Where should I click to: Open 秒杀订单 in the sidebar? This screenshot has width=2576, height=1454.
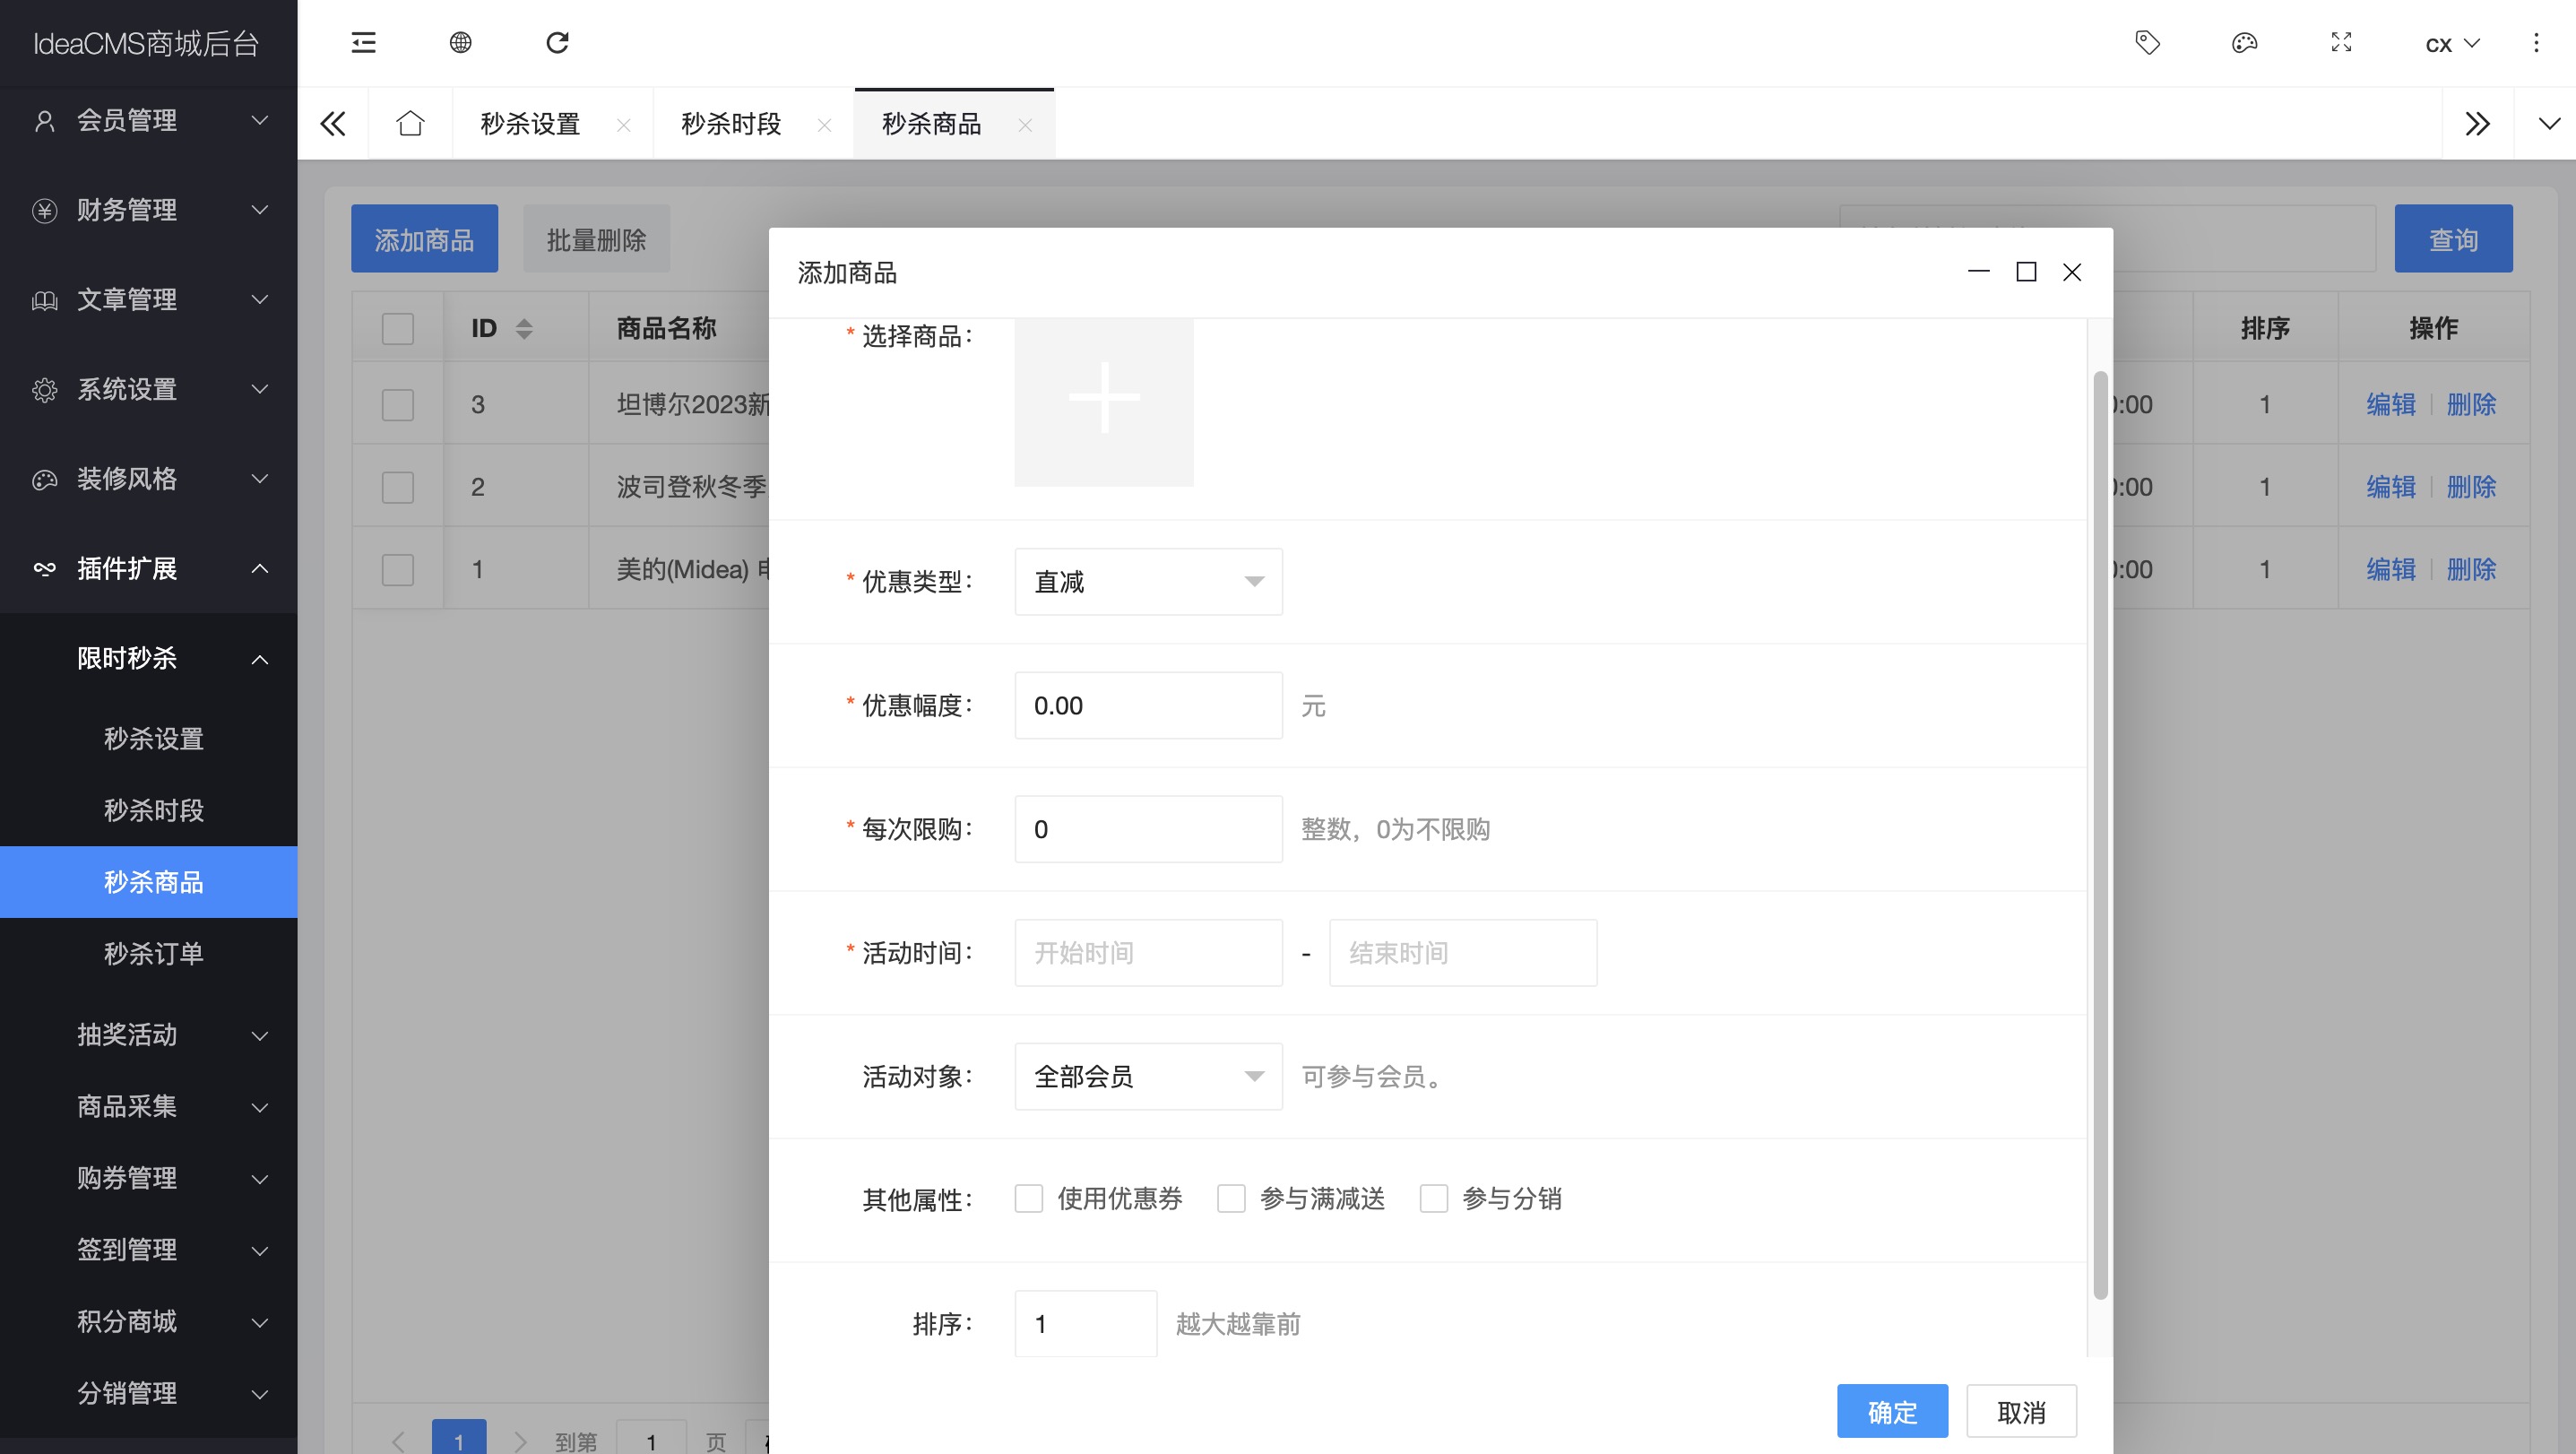click(x=153, y=954)
